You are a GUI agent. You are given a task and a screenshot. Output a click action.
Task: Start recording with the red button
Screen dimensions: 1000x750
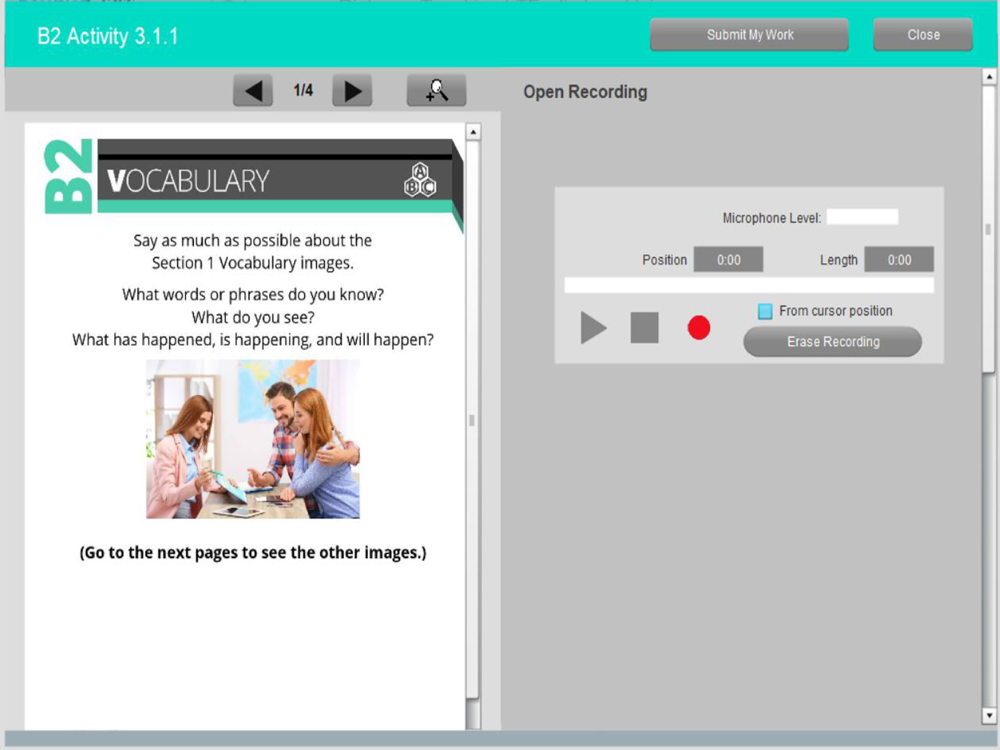pyautogui.click(x=699, y=328)
